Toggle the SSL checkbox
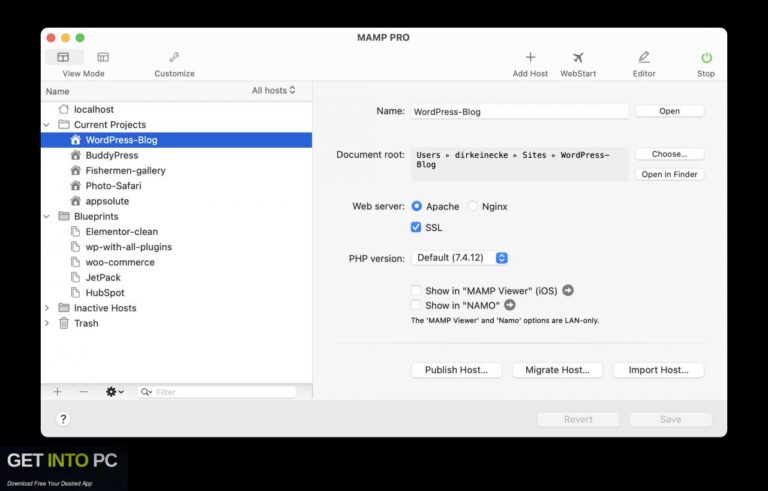 click(x=416, y=227)
